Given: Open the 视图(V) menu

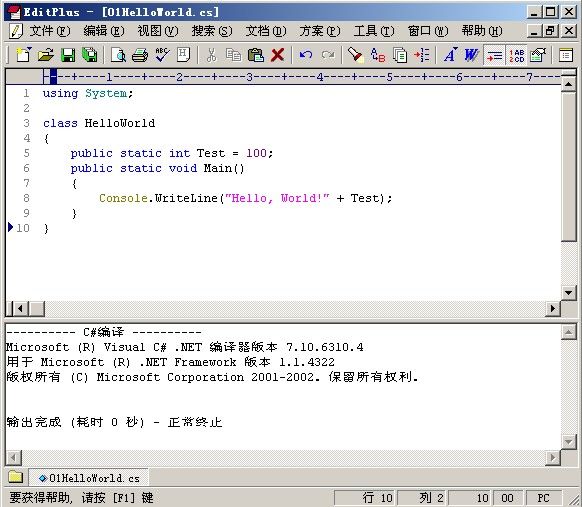Looking at the screenshot, I should tap(158, 31).
